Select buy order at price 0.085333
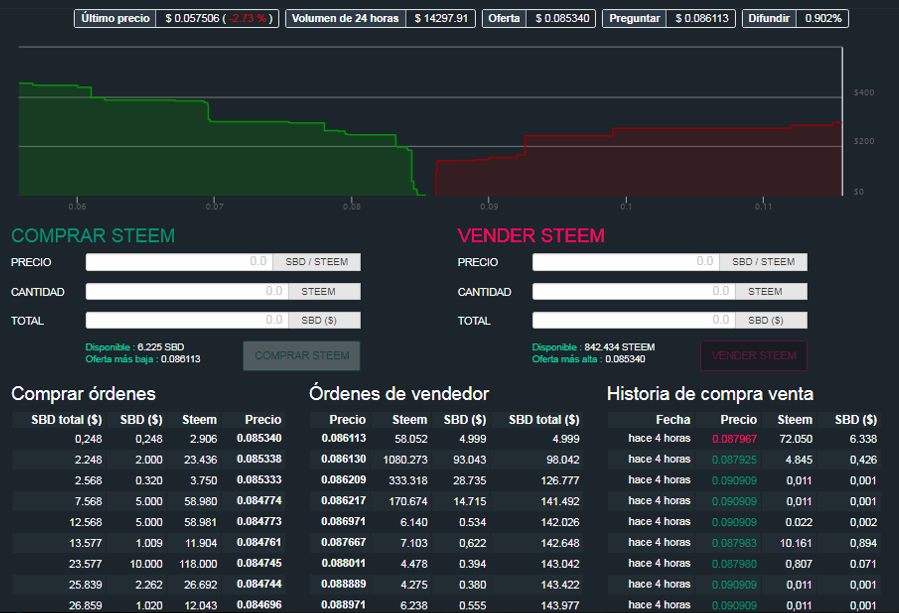The image size is (899, 613). (148, 480)
